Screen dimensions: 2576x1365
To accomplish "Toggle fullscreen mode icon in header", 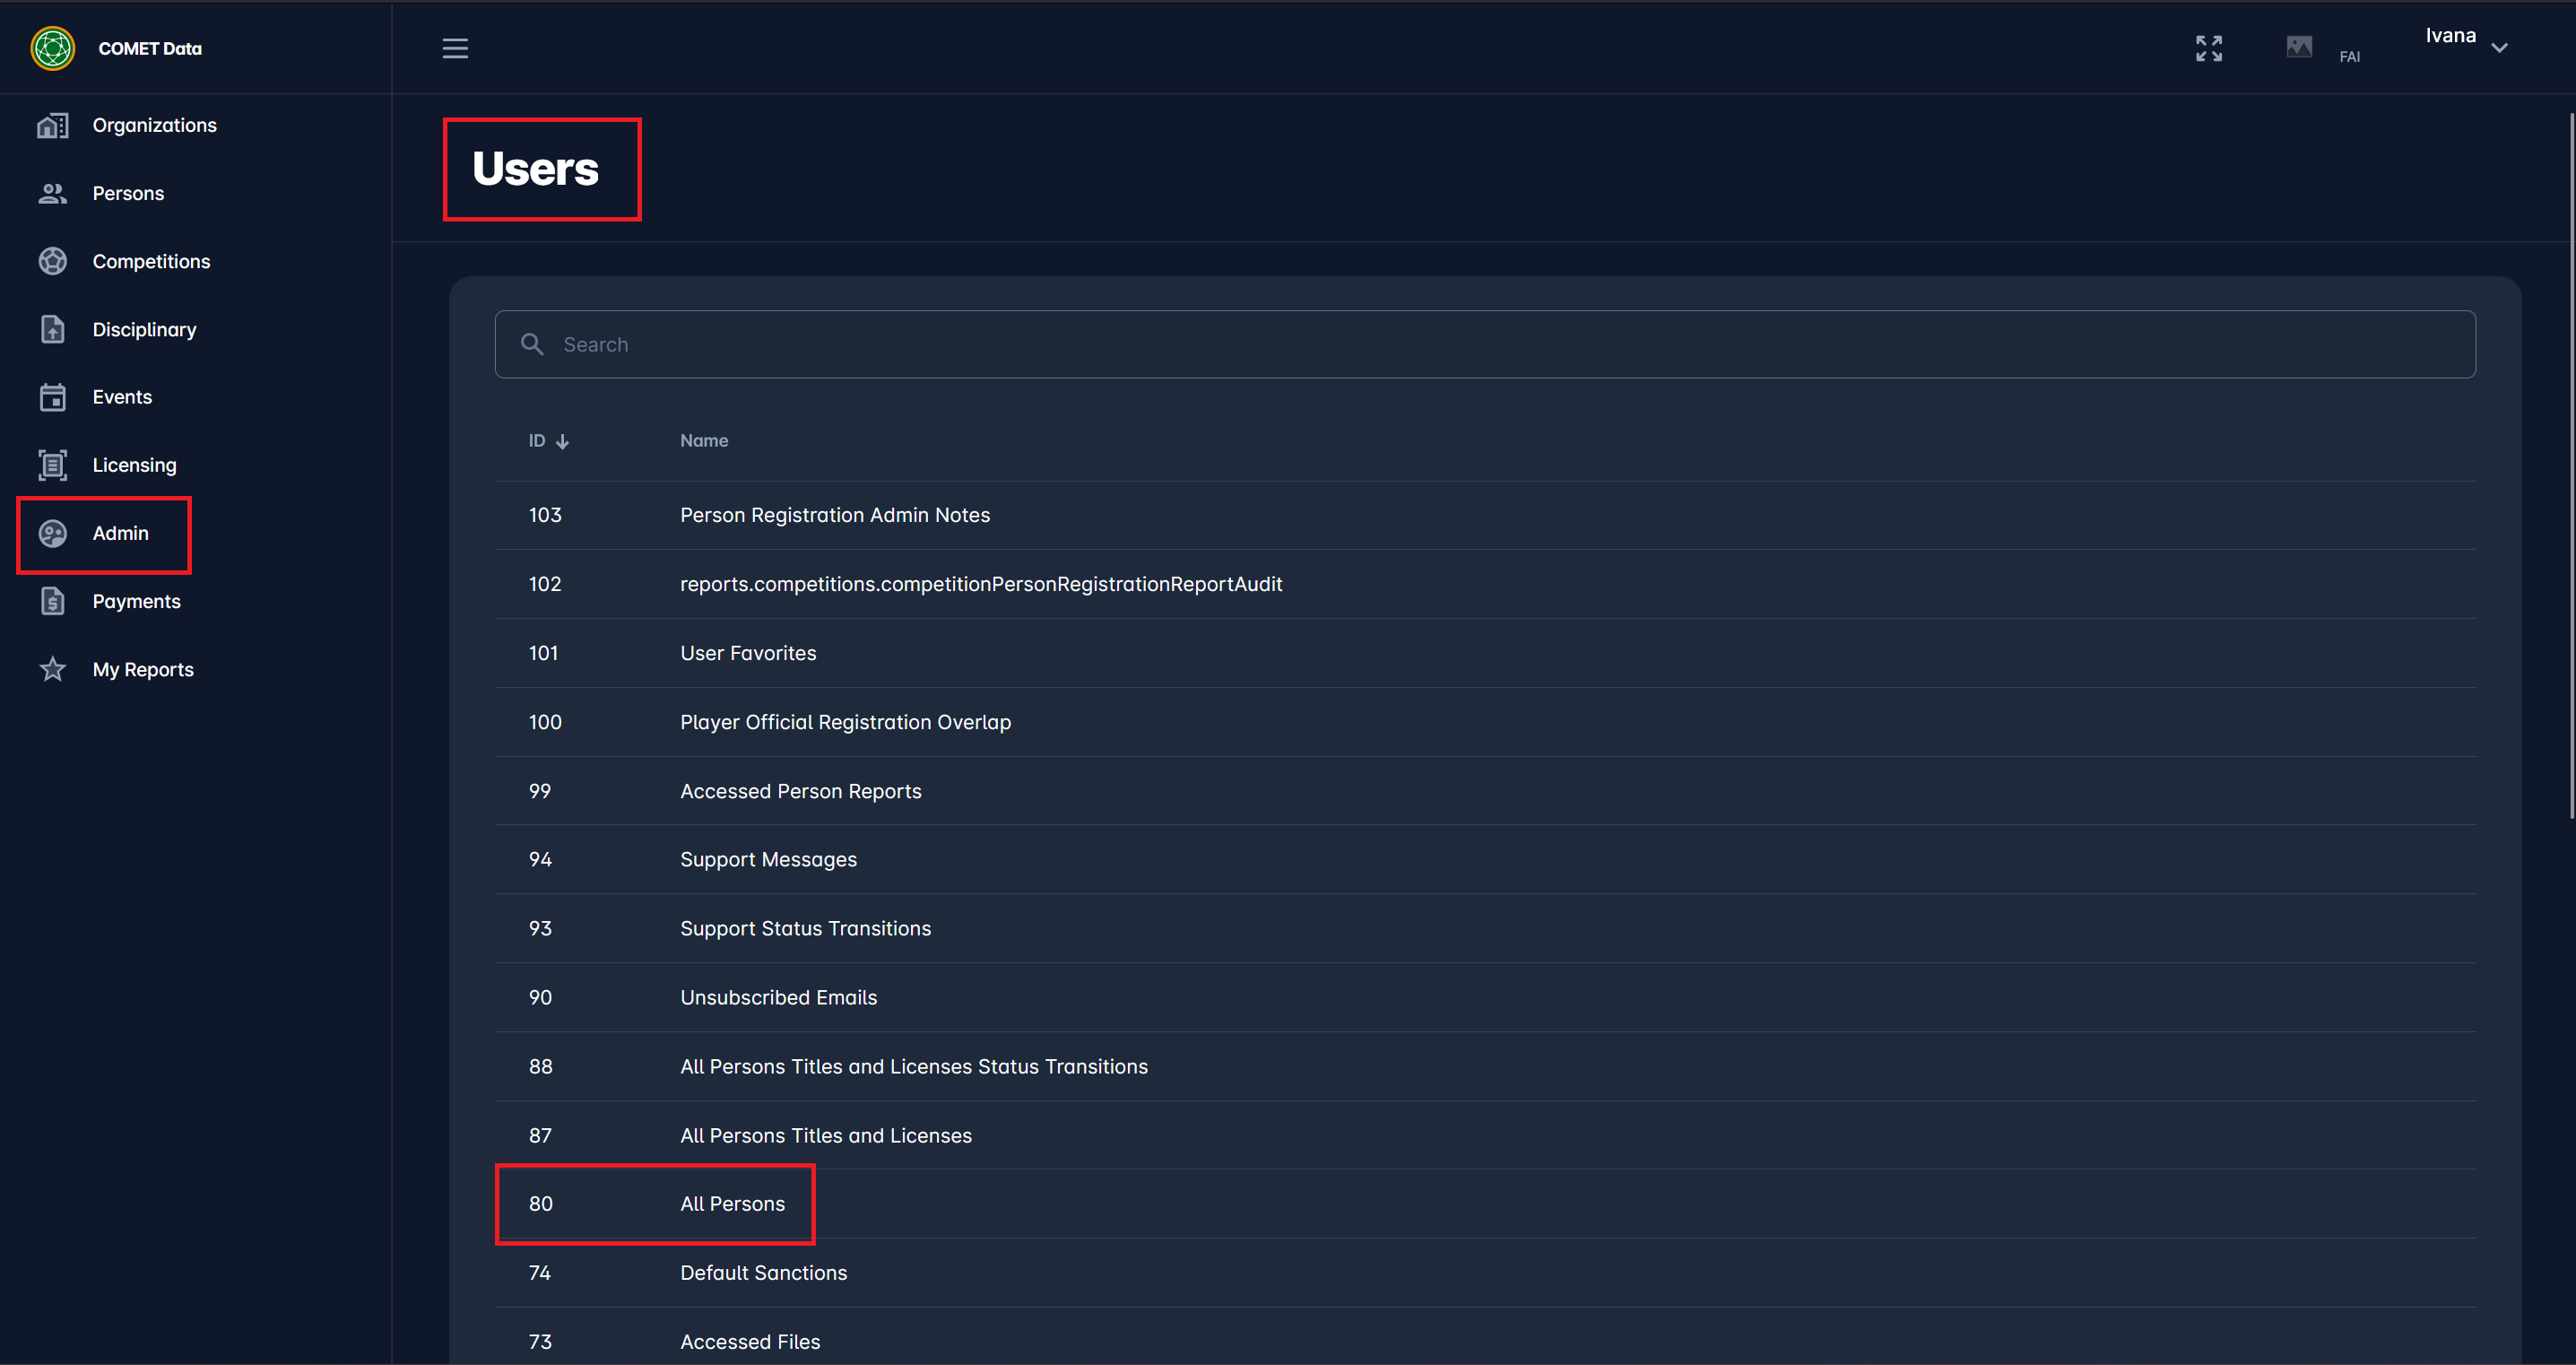I will pos(2208,48).
